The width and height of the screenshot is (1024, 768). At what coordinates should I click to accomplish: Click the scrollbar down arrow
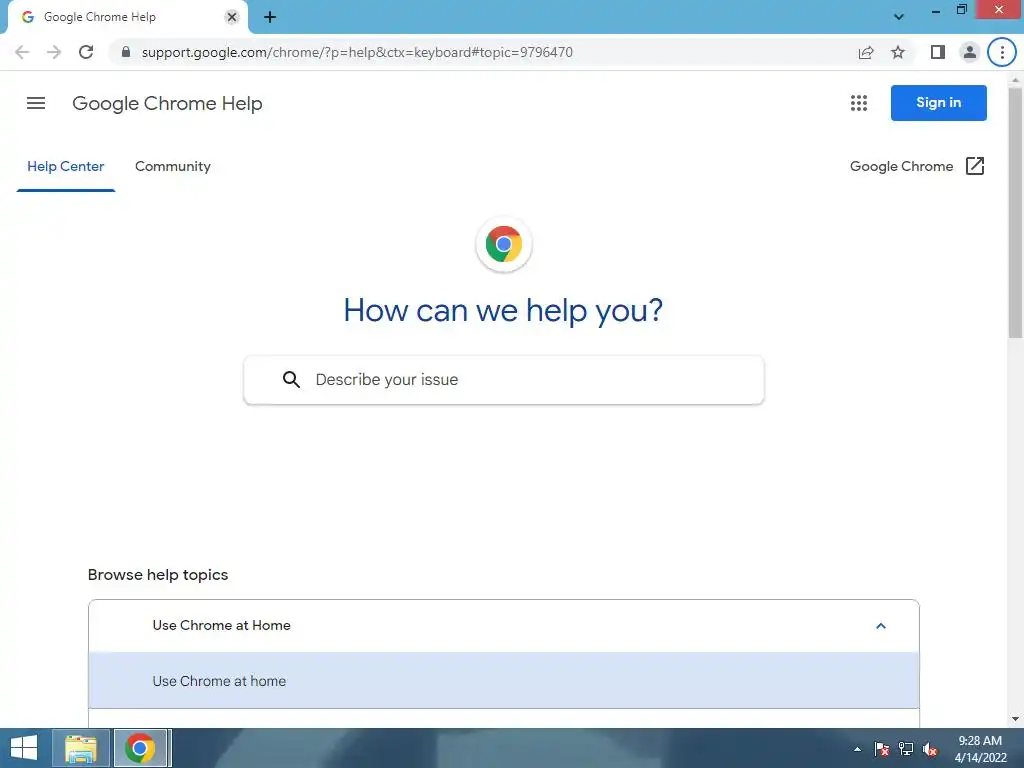coord(1015,719)
